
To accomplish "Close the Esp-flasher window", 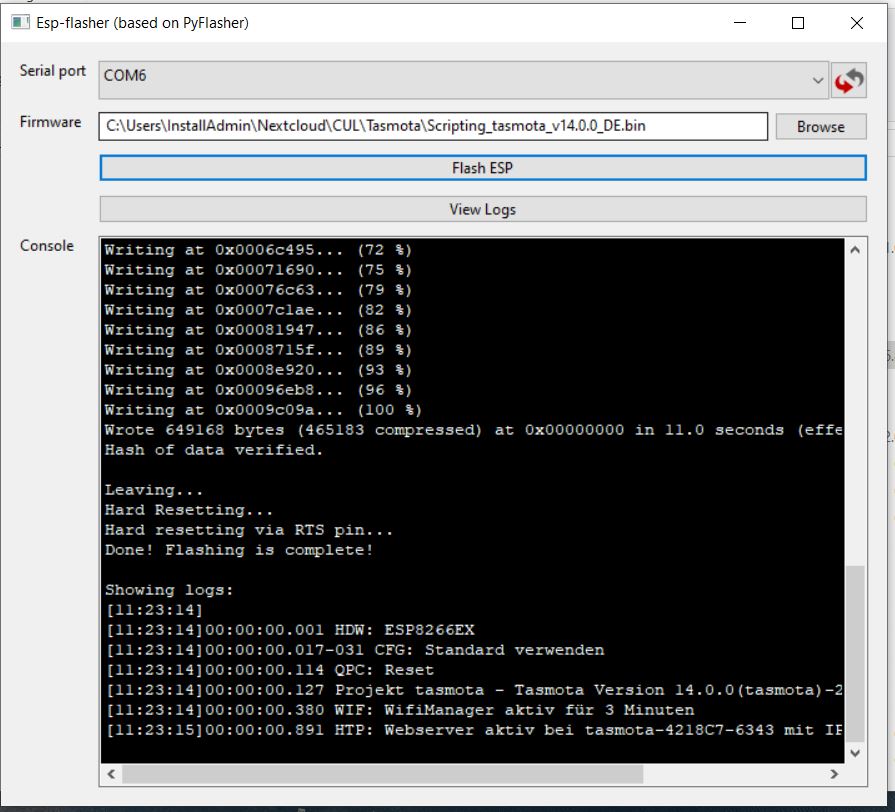I will pos(856,23).
